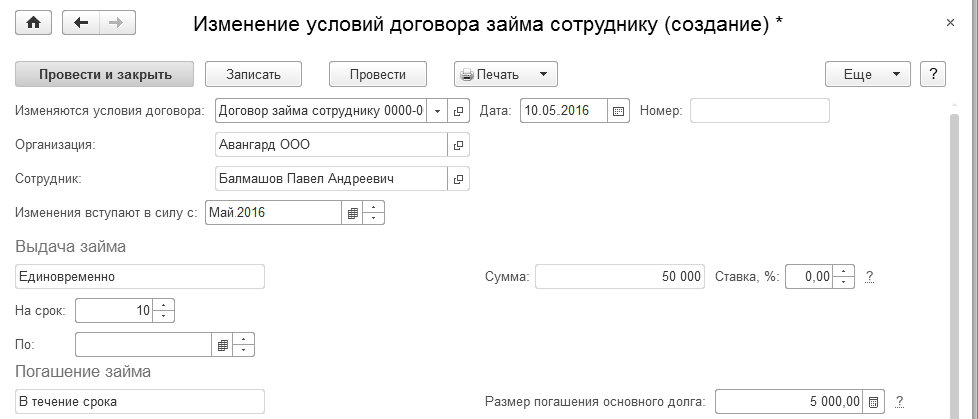Expand the Договор займа dropdown list
The image size is (978, 419).
(437, 111)
